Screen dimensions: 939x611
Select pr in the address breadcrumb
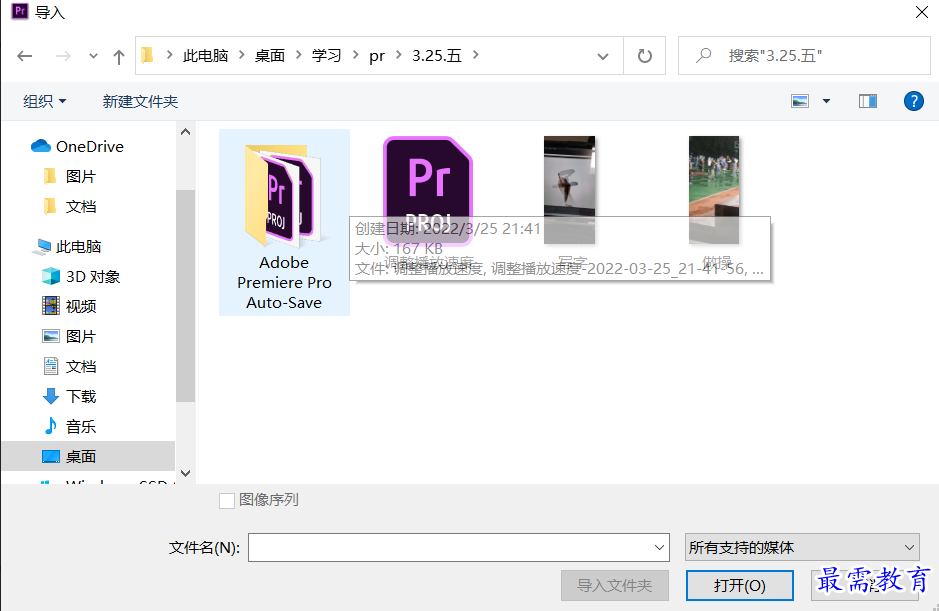377,56
